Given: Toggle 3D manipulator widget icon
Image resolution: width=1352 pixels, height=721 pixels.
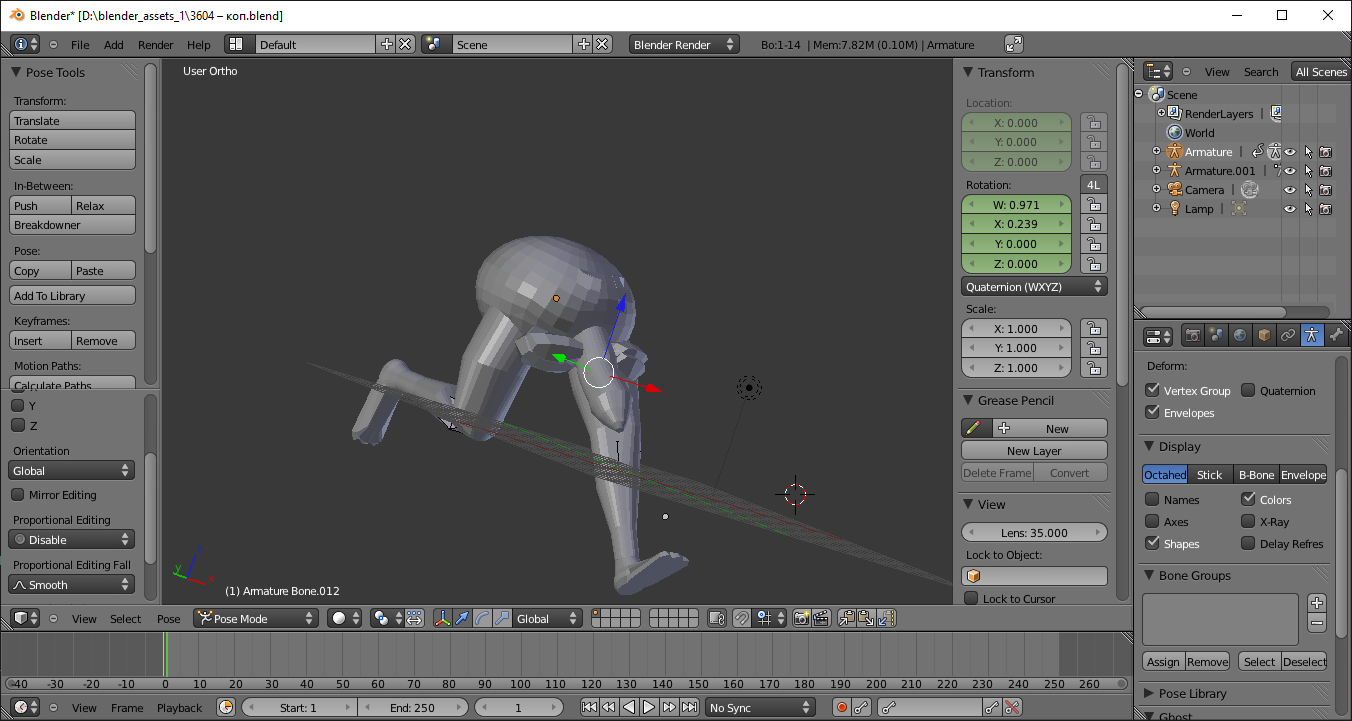Looking at the screenshot, I should coord(442,619).
